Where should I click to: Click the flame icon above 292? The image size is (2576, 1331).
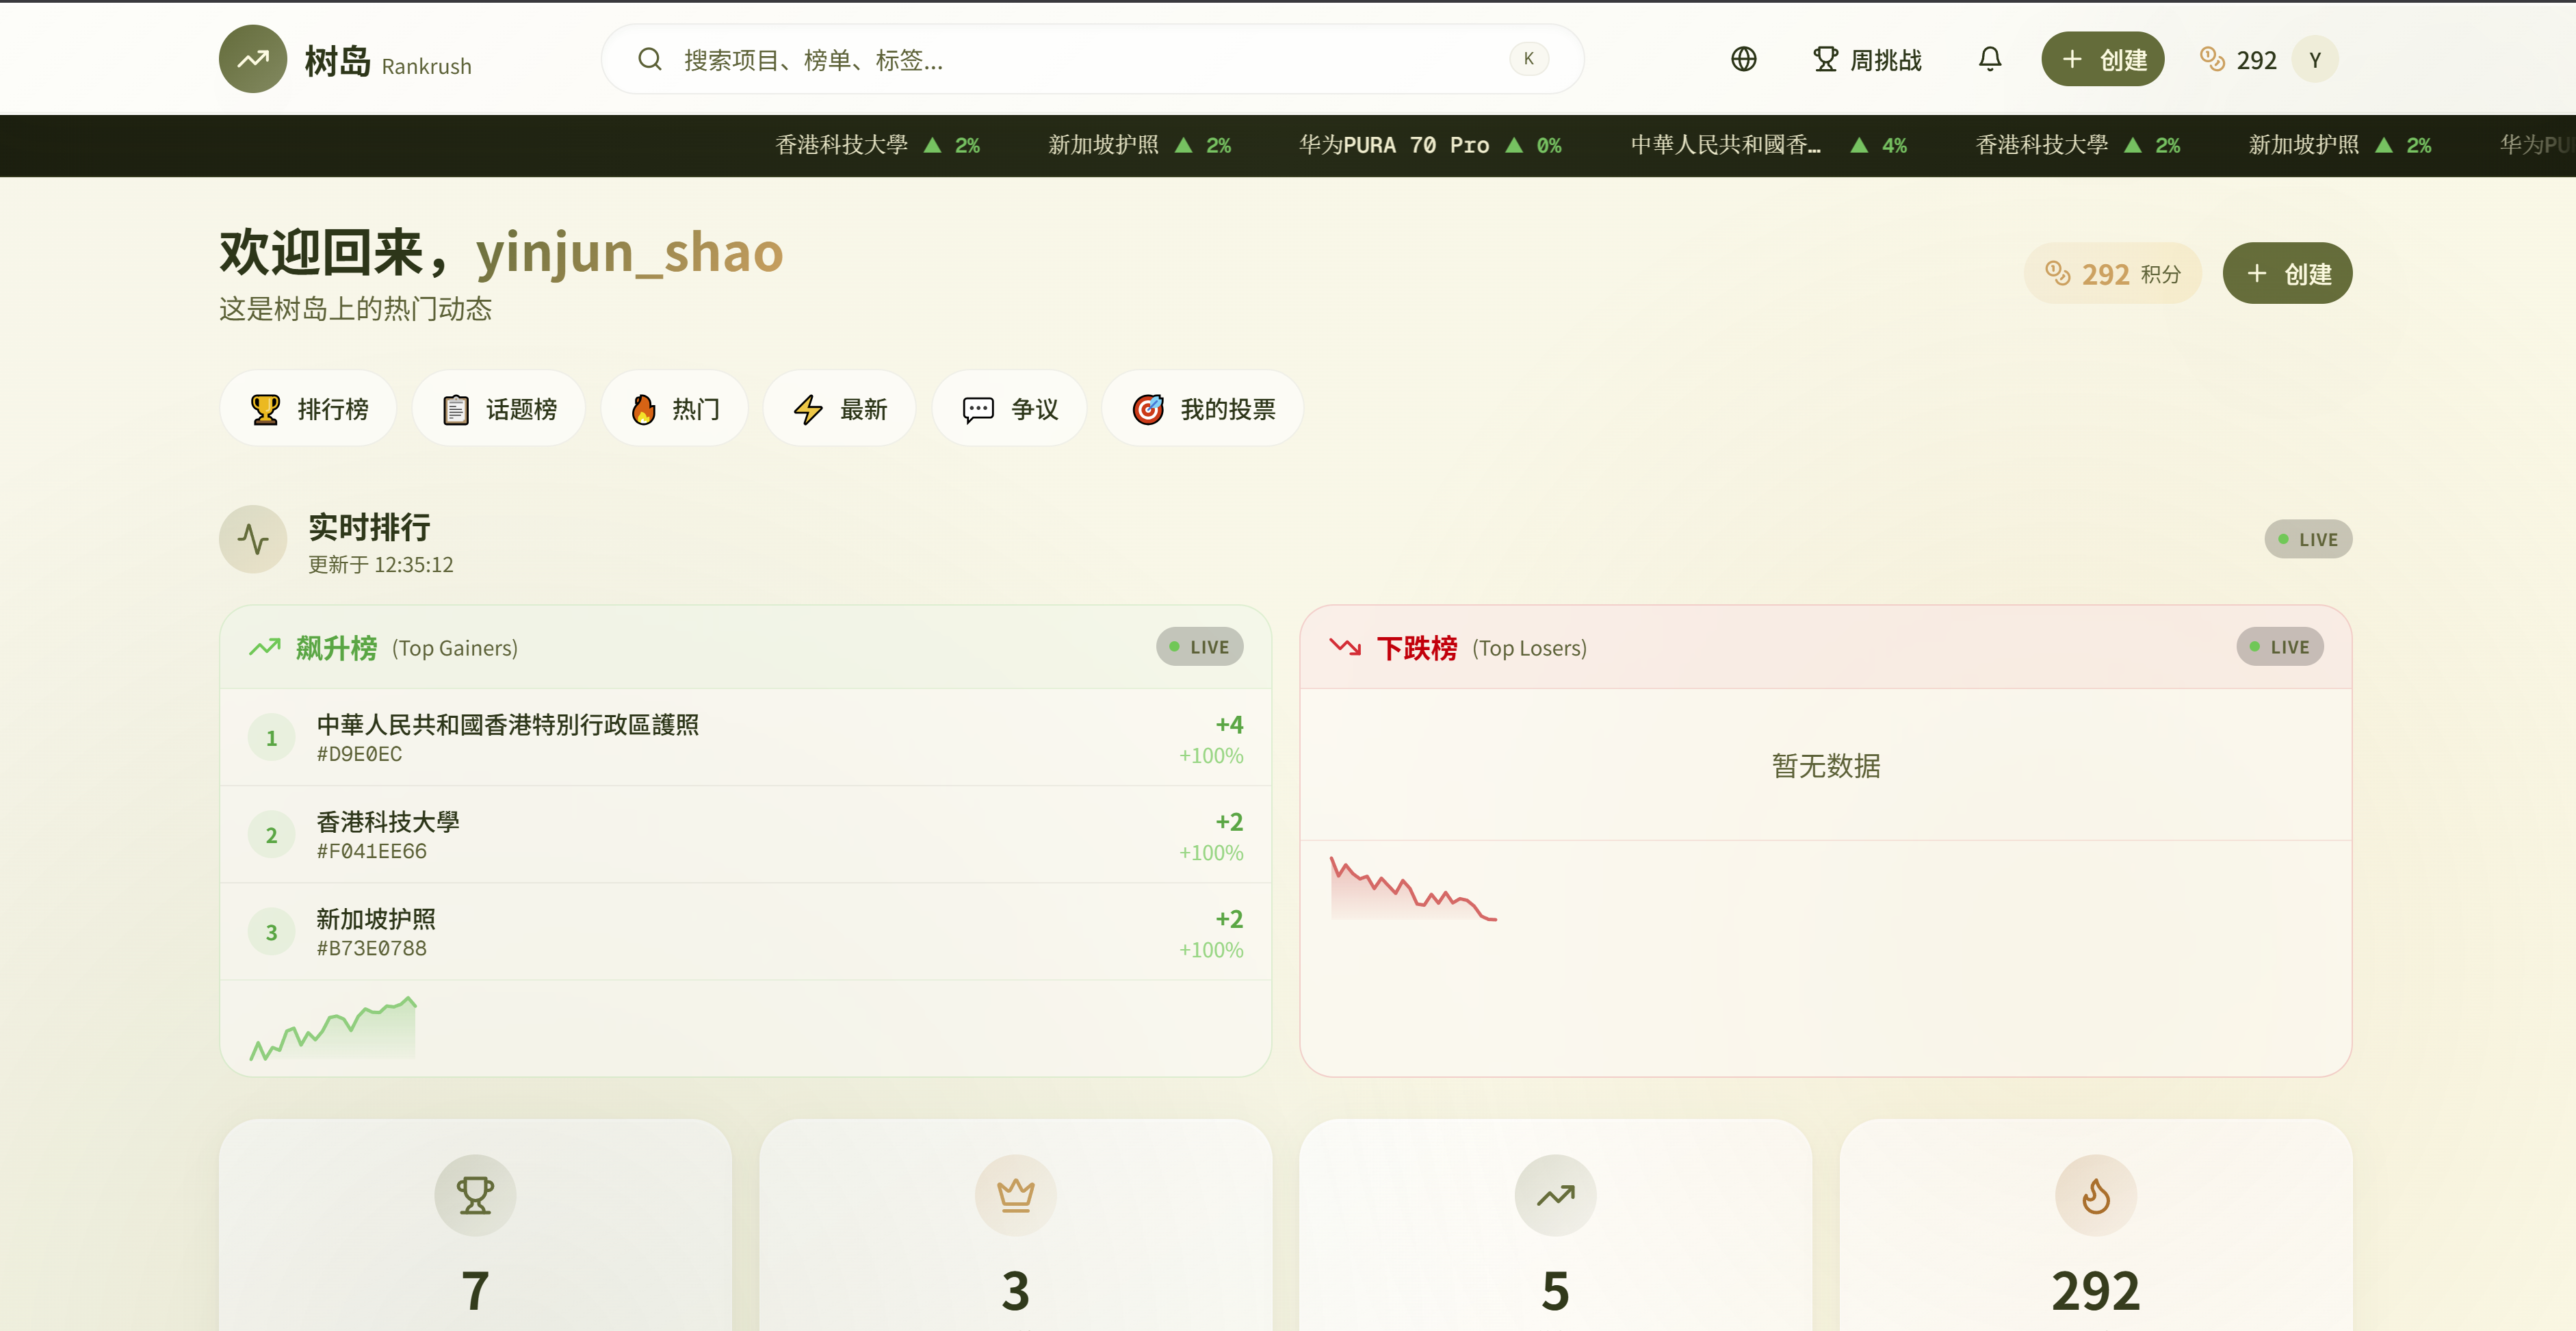(2096, 1195)
